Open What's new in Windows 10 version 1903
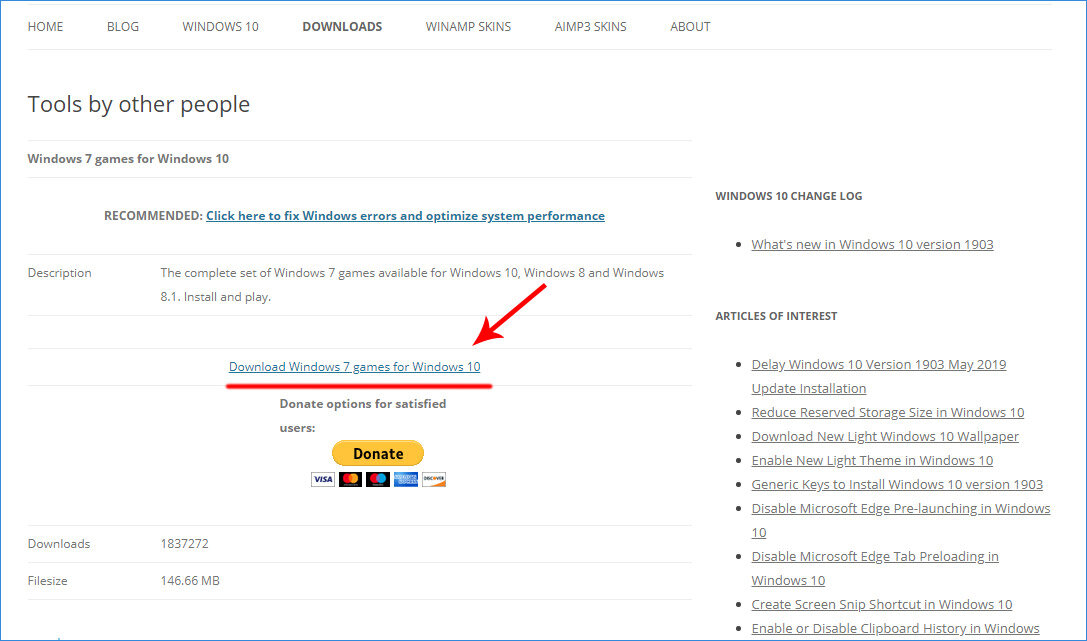Image resolution: width=1087 pixels, height=641 pixels. [x=872, y=245]
